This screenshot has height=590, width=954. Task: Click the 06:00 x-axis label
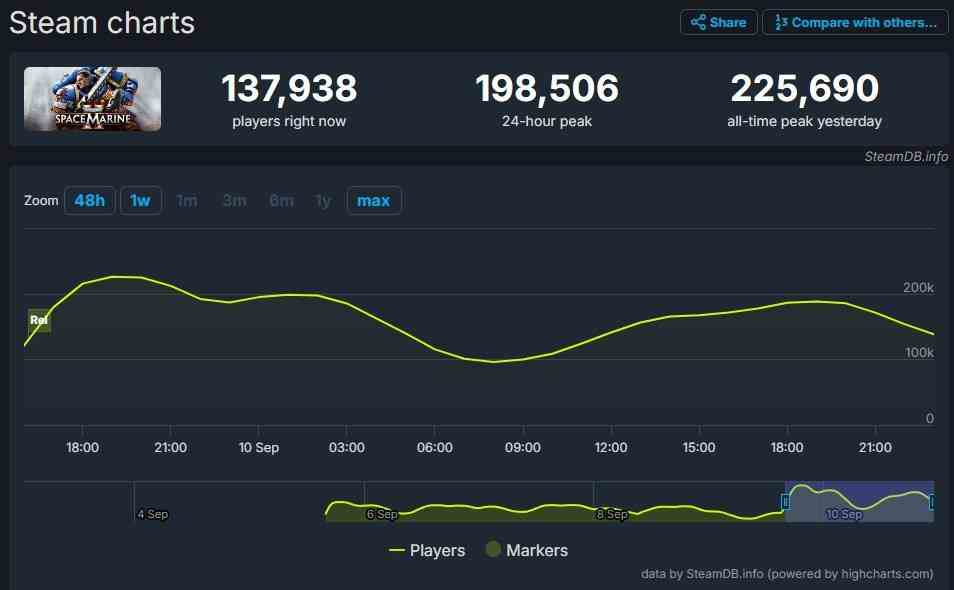434,448
